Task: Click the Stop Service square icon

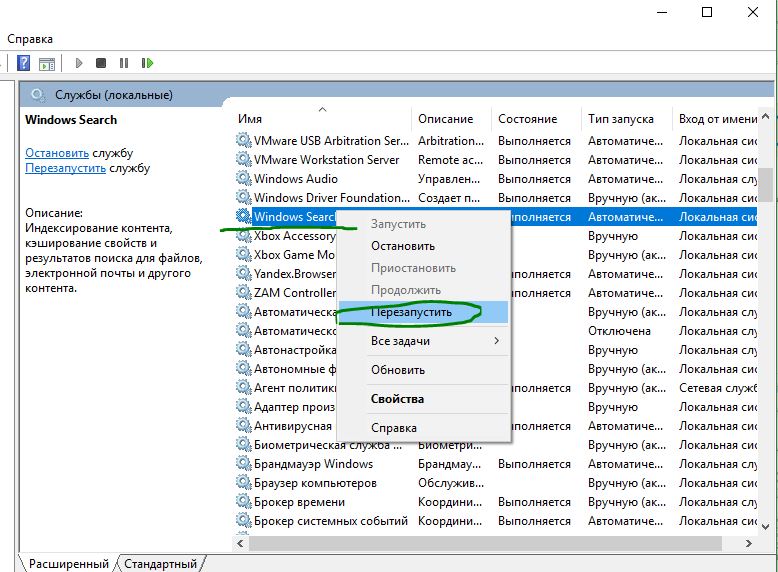Action: [x=101, y=63]
